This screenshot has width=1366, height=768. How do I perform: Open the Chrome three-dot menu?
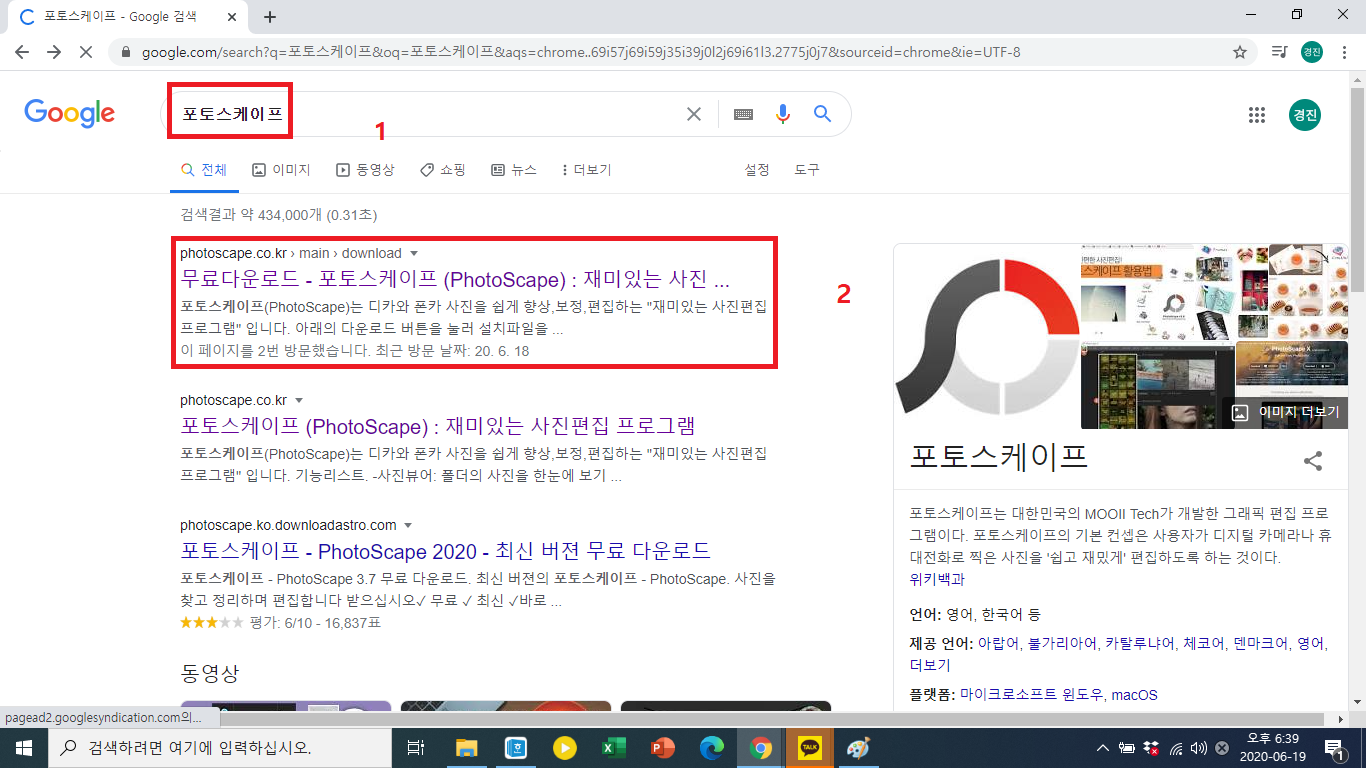point(1344,52)
